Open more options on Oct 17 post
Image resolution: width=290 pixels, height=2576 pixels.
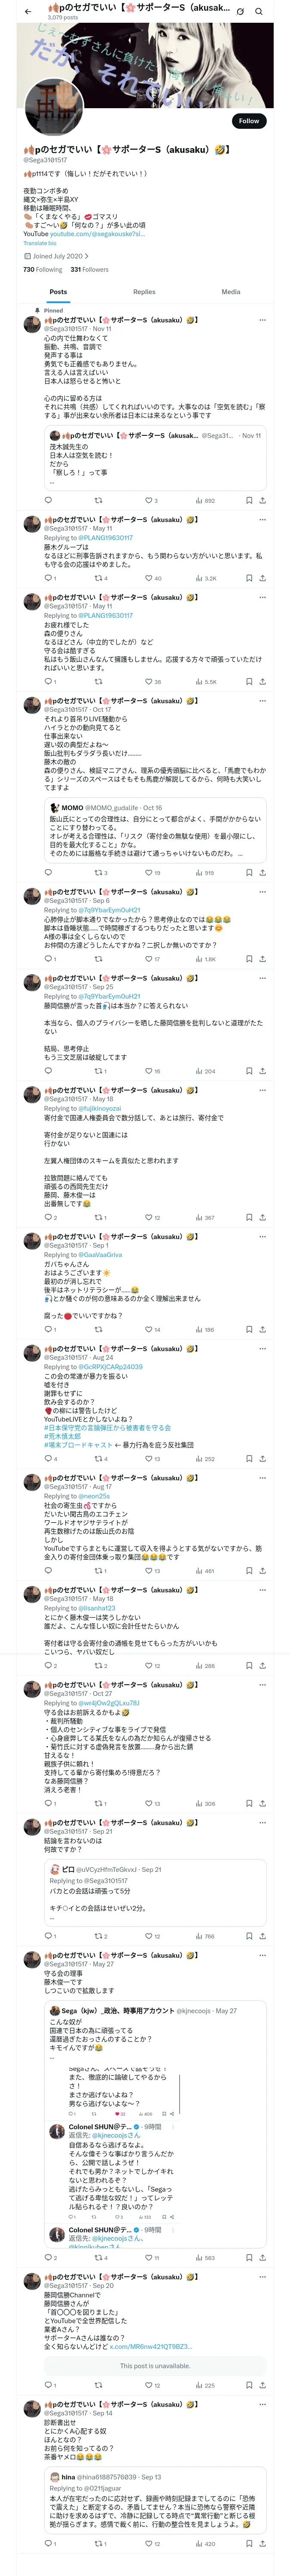(263, 701)
